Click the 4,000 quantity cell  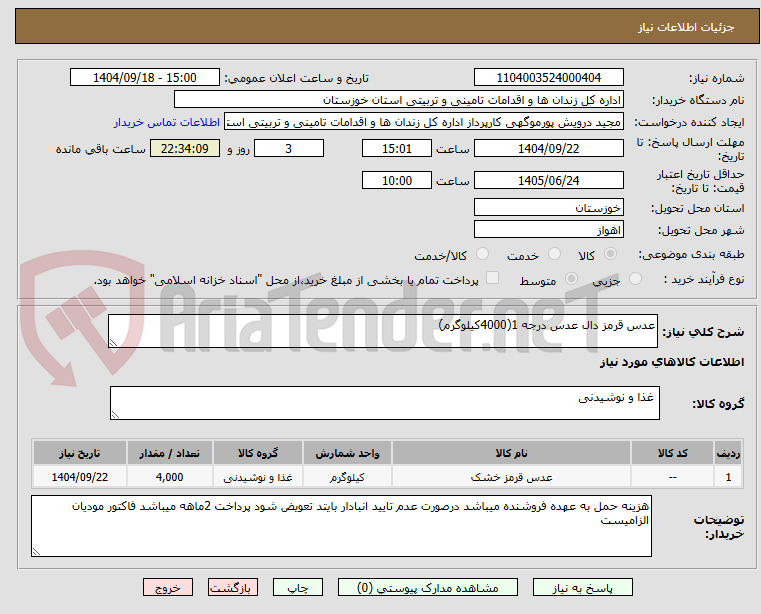(x=170, y=477)
